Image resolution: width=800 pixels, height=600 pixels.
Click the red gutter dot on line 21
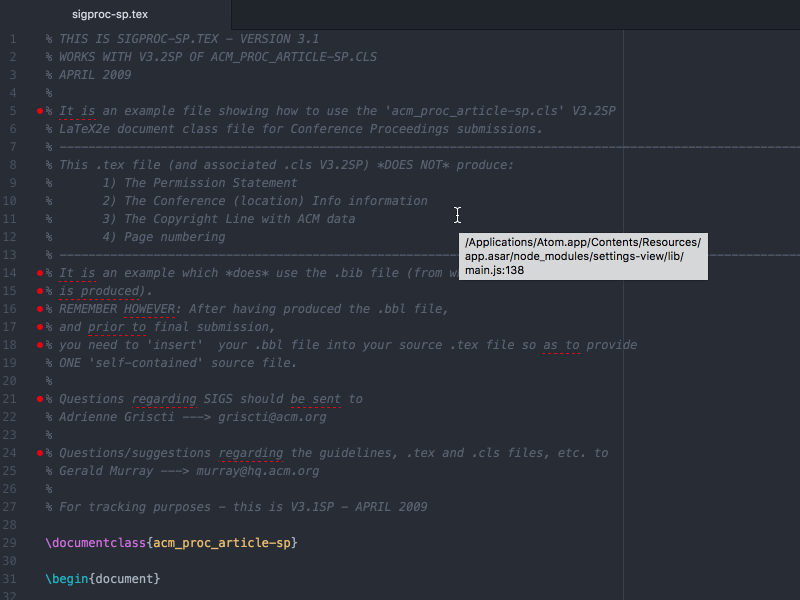(x=39, y=399)
